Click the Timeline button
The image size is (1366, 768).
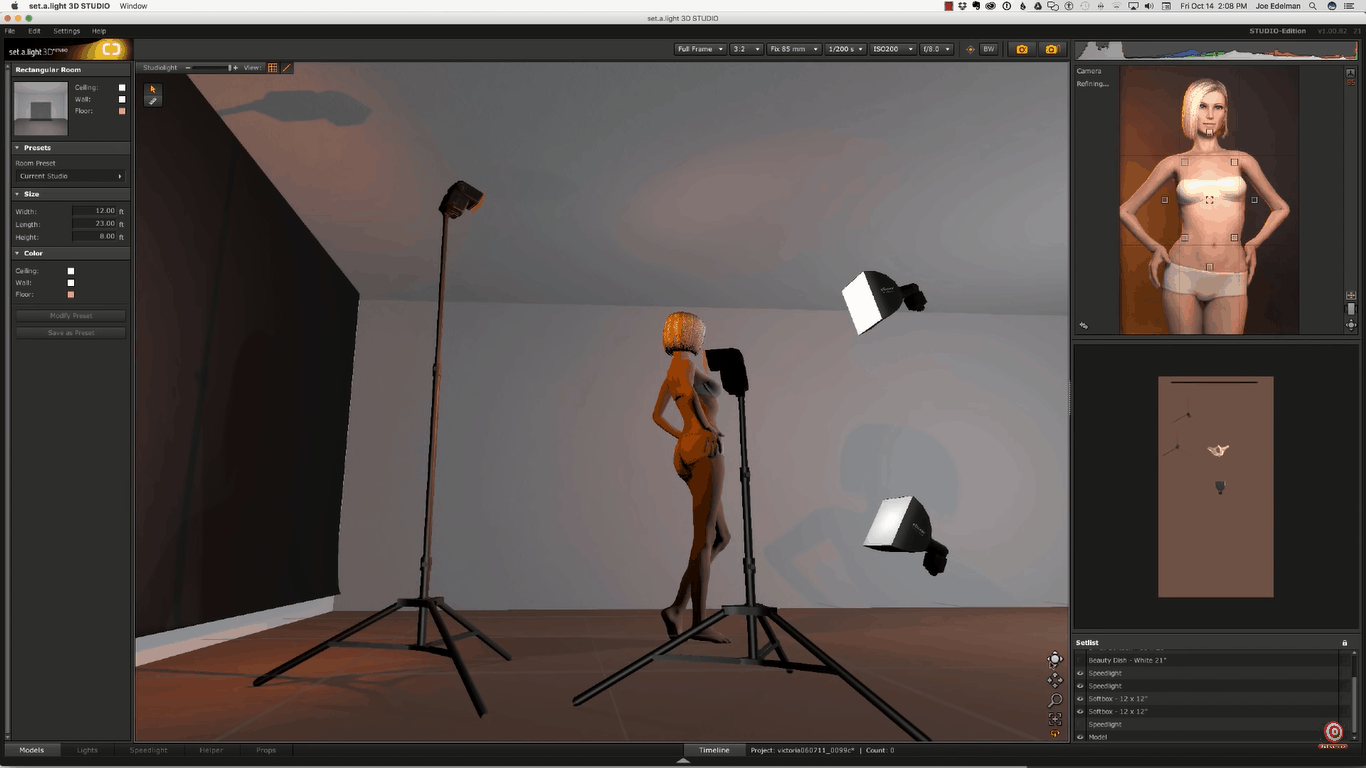pyautogui.click(x=714, y=750)
